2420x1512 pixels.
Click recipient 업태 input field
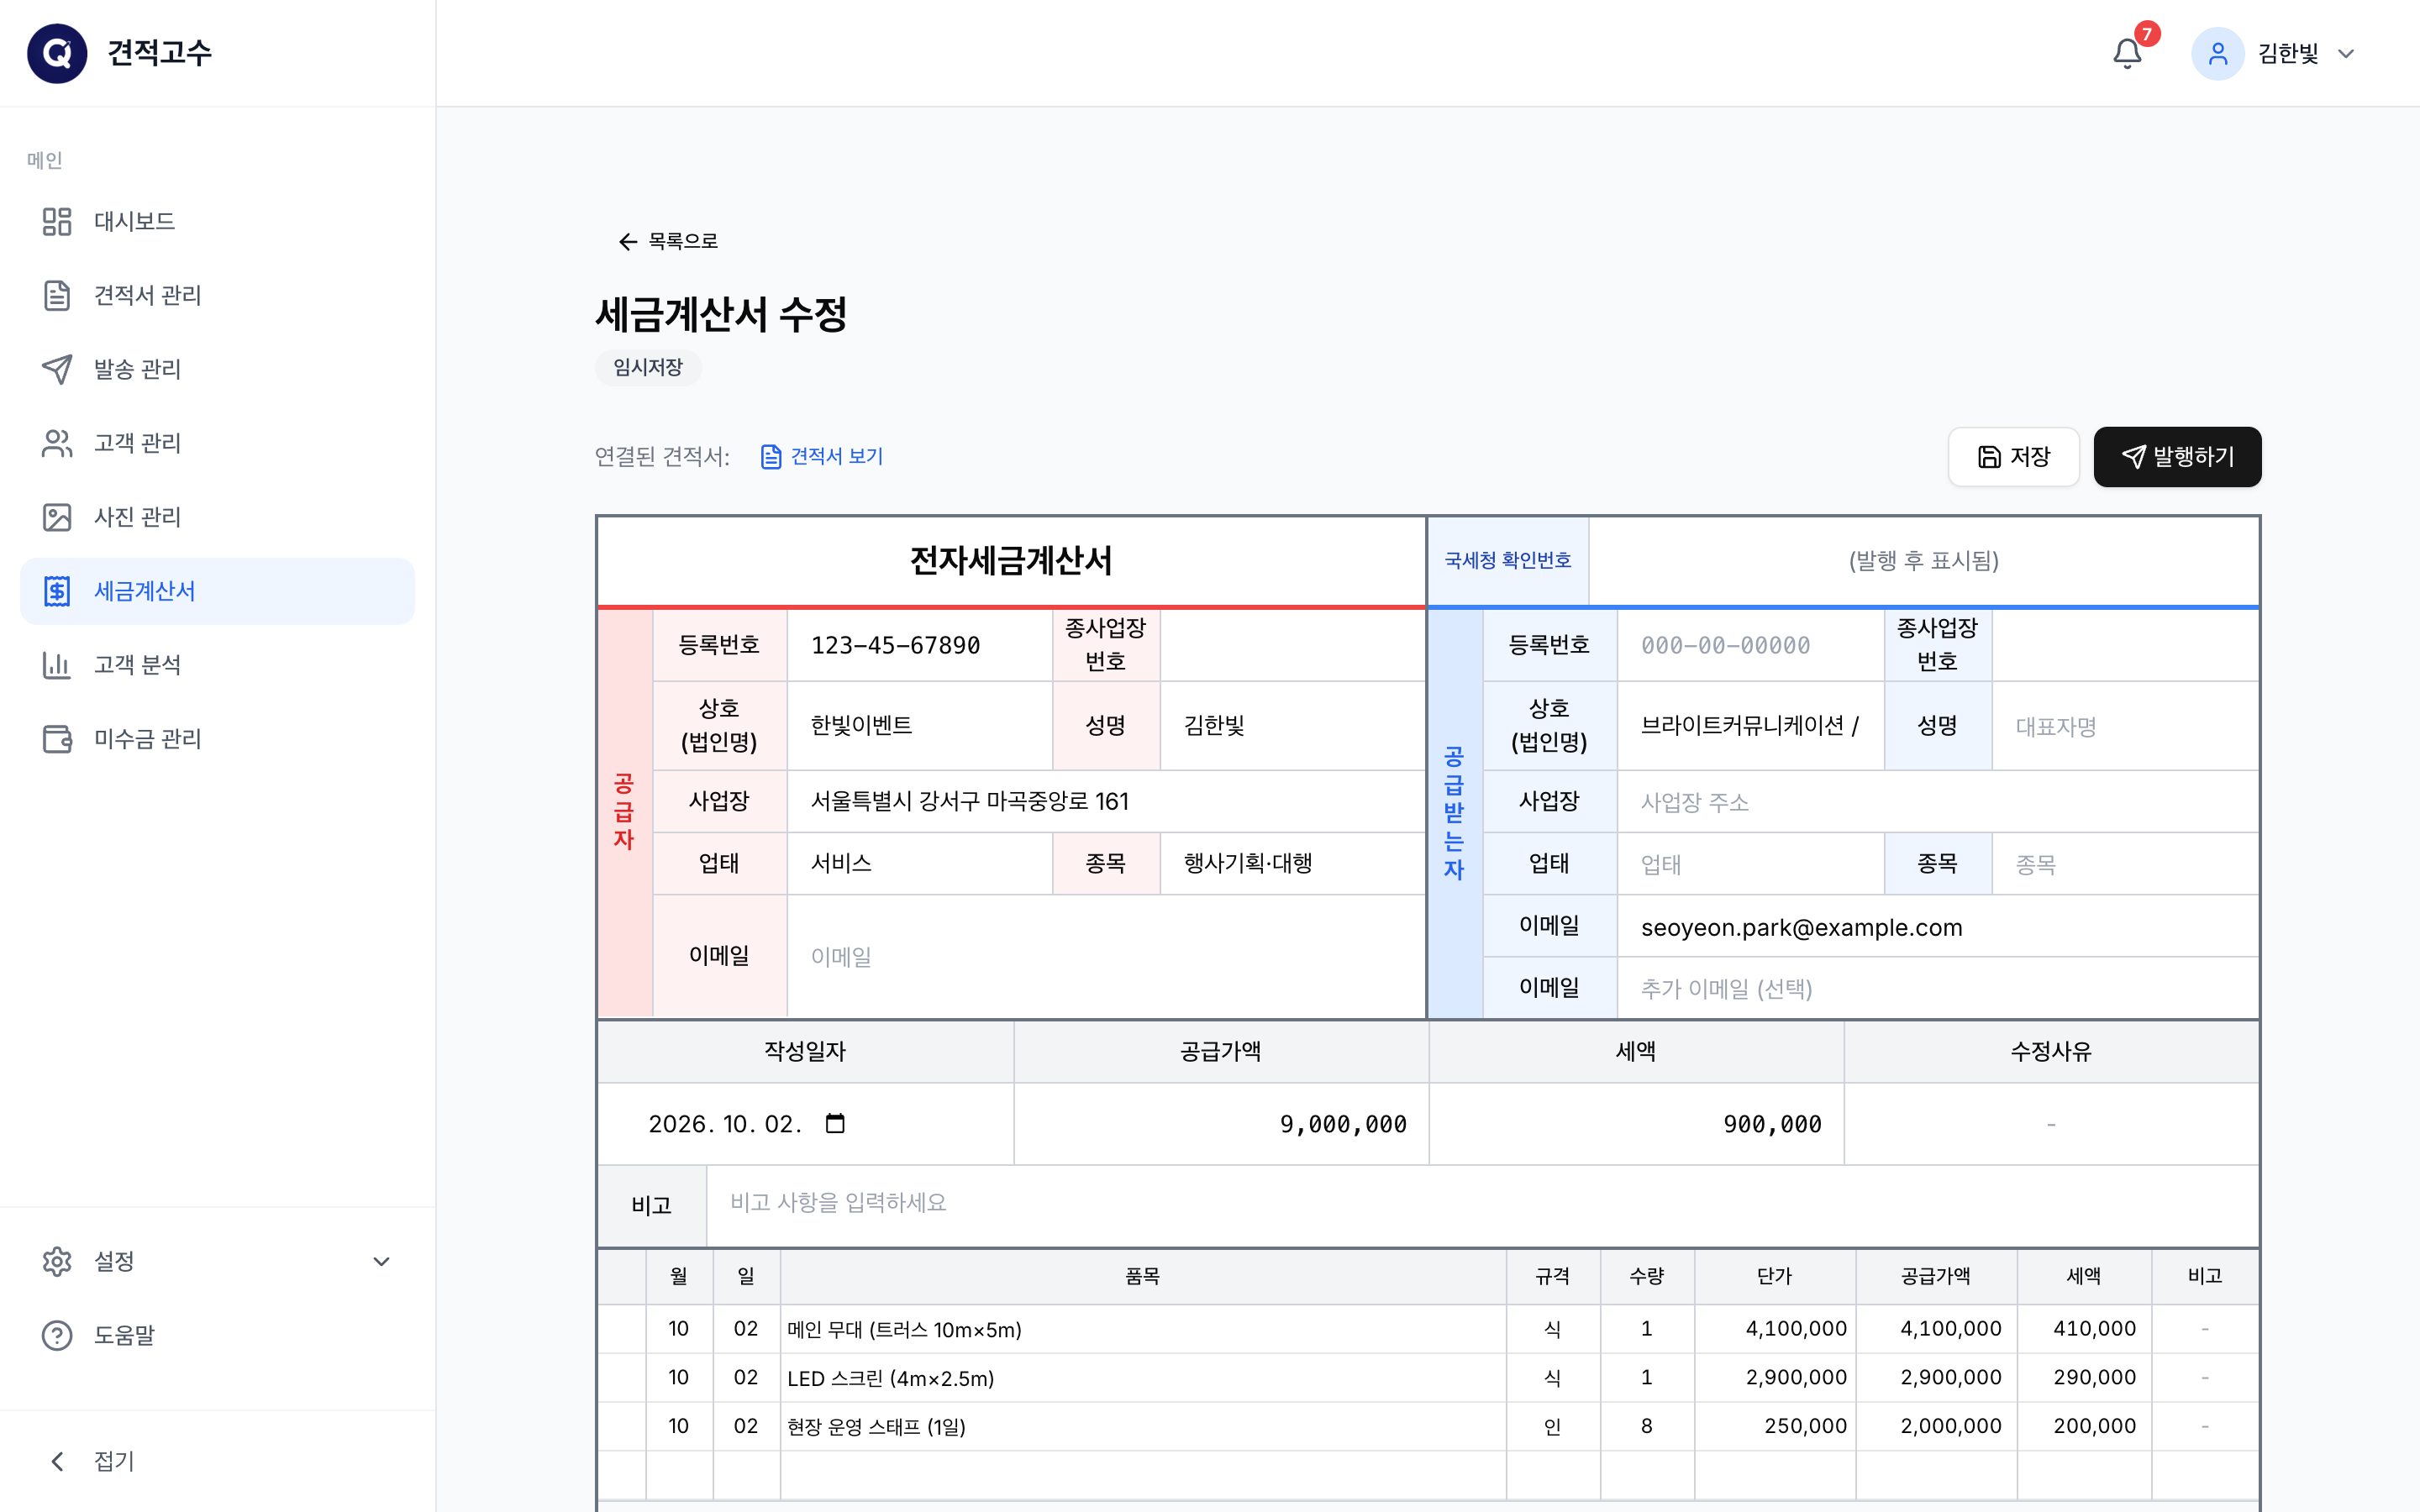pos(1750,863)
